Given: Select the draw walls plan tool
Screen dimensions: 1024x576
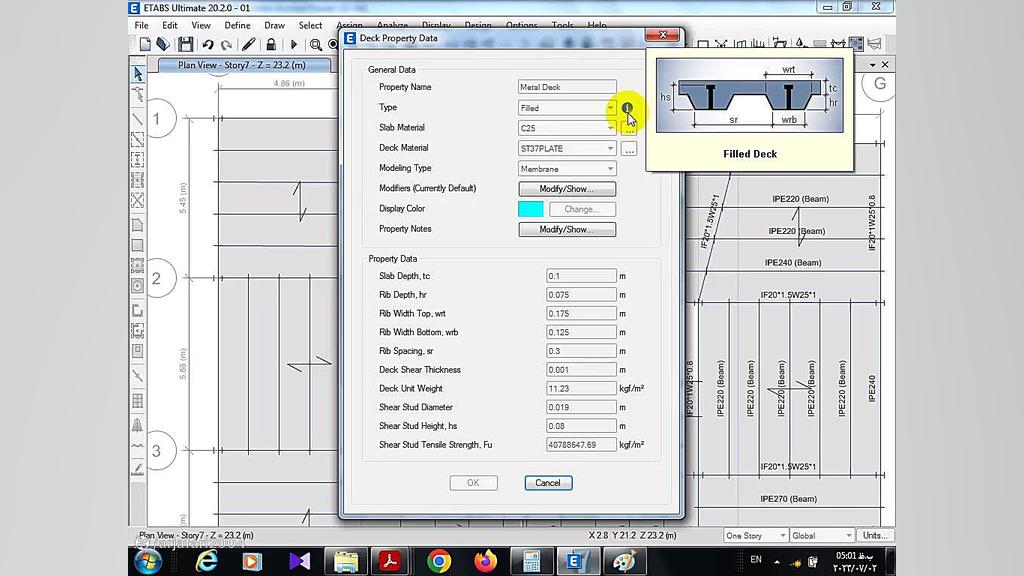Looking at the screenshot, I should click(138, 311).
